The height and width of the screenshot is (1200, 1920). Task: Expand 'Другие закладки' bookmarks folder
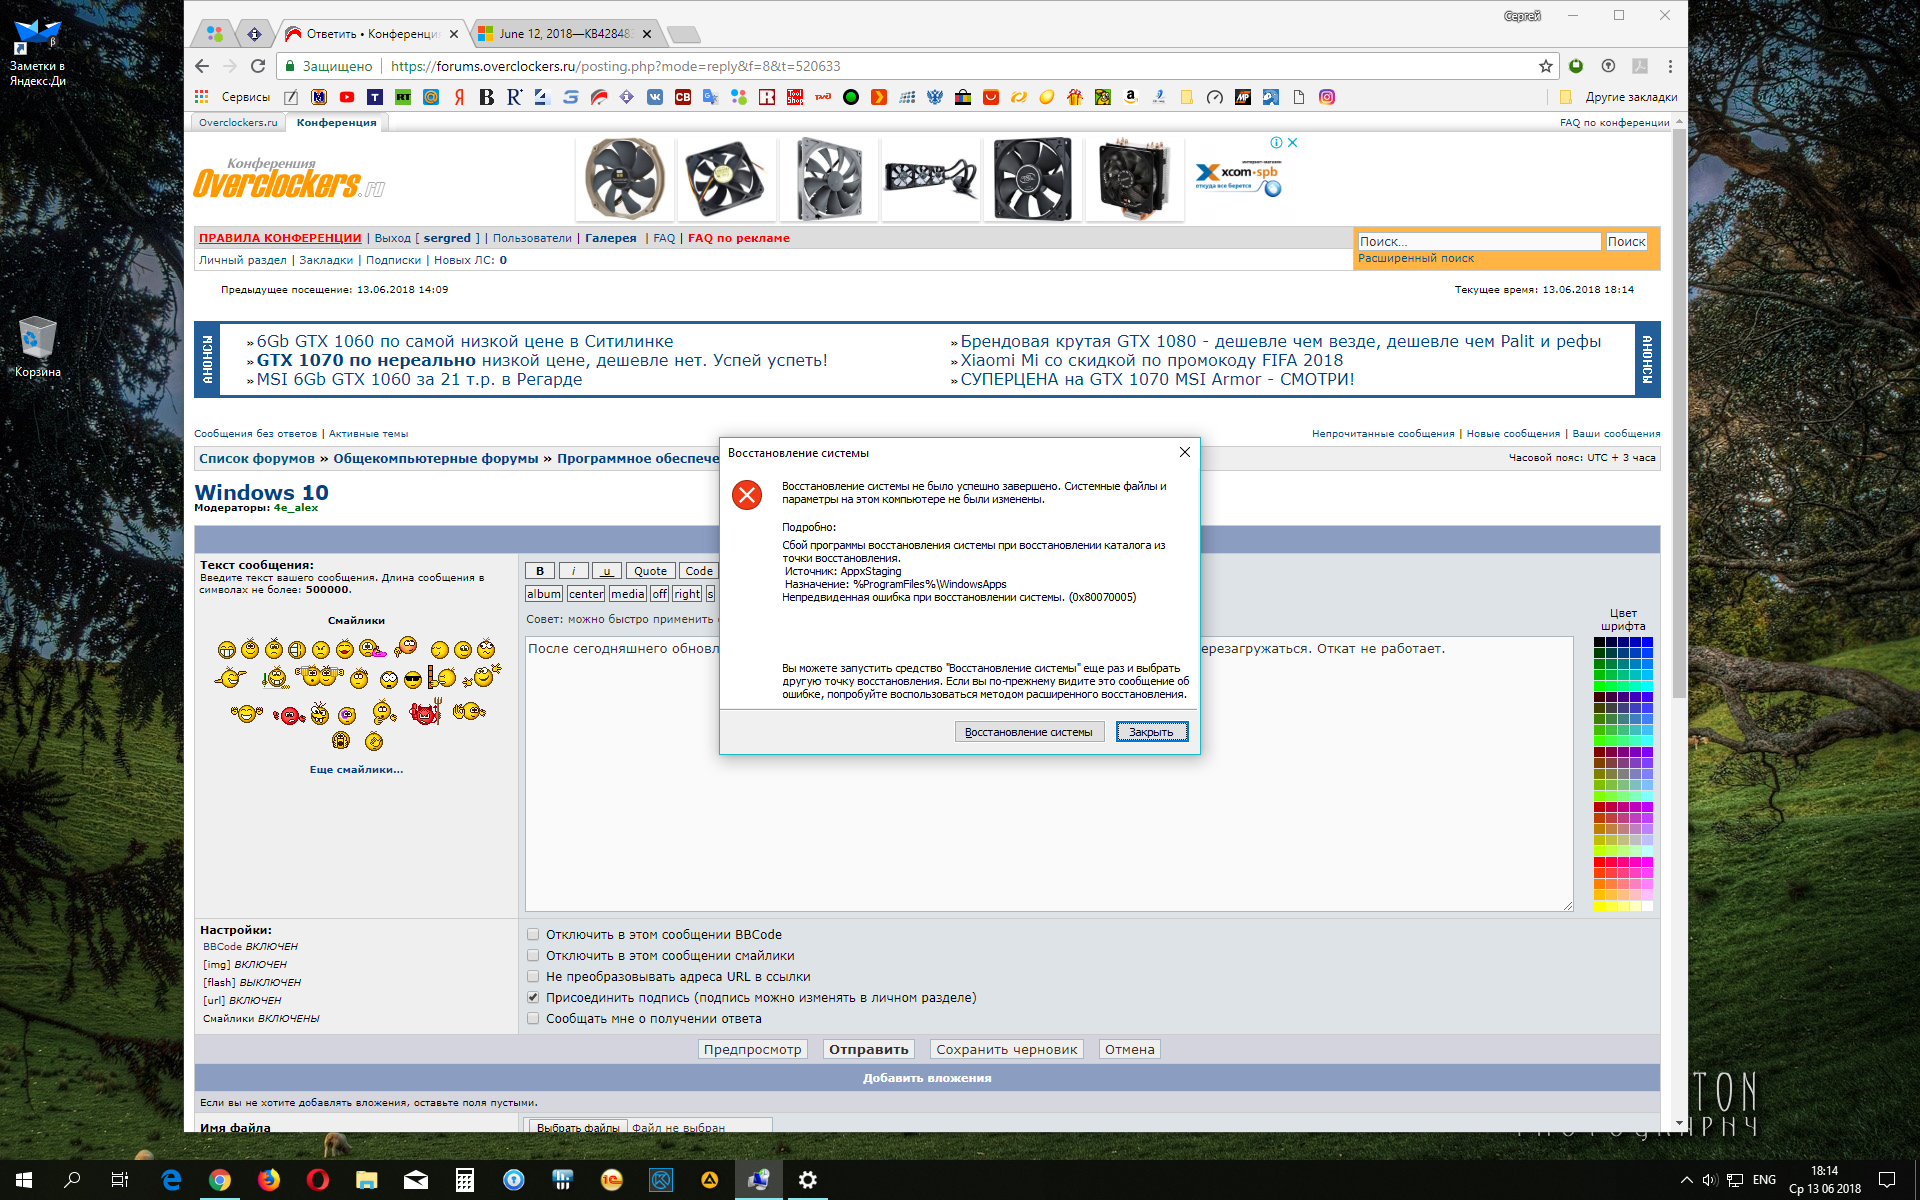1620,97
